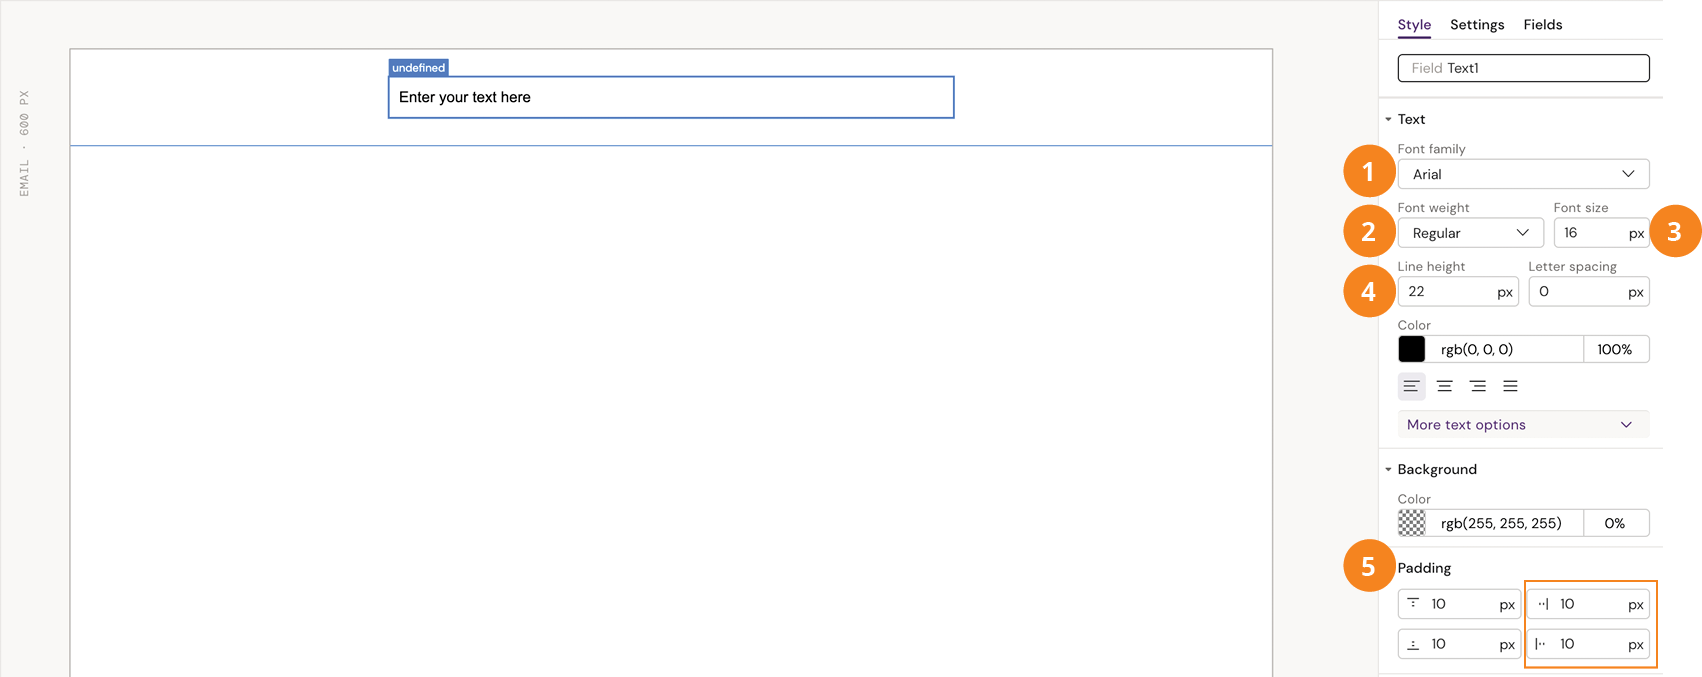
Task: Collapse the Text section
Action: [1388, 118]
